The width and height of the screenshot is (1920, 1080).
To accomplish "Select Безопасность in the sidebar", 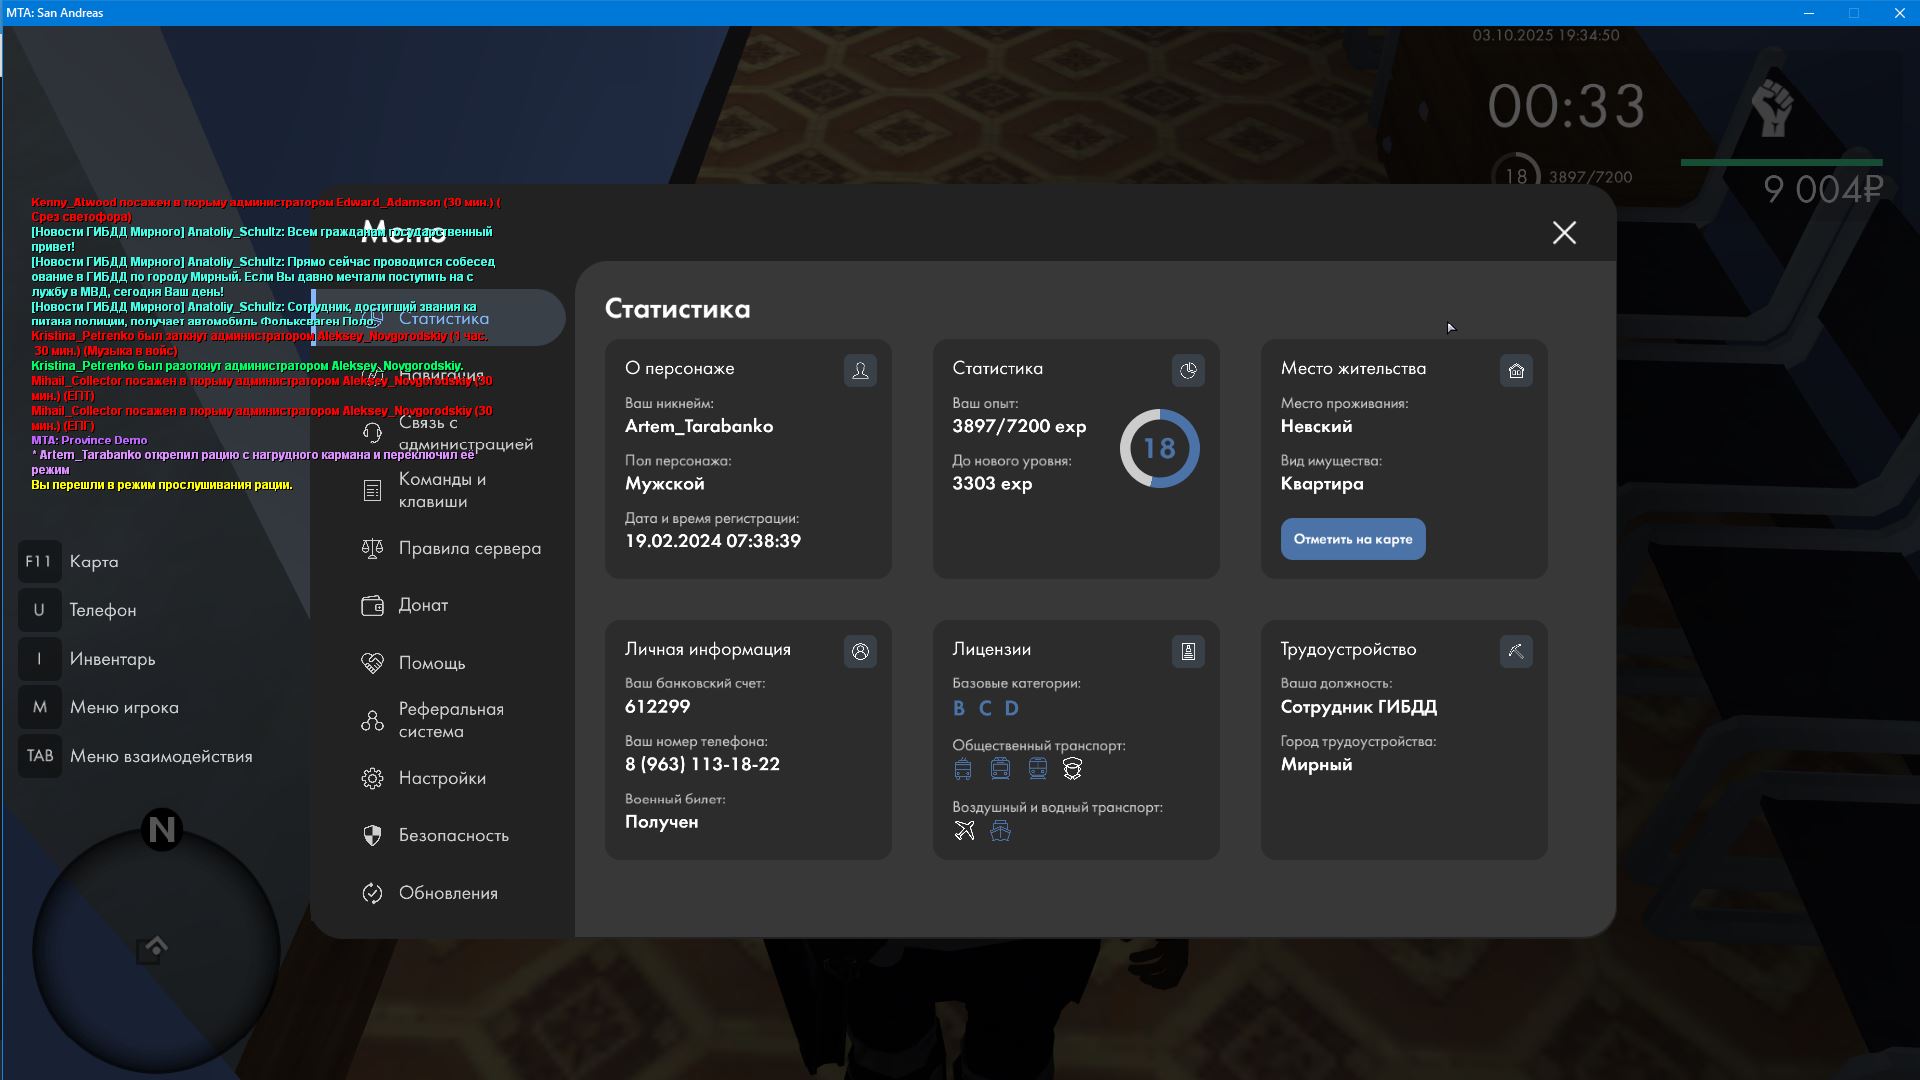I will 453,836.
